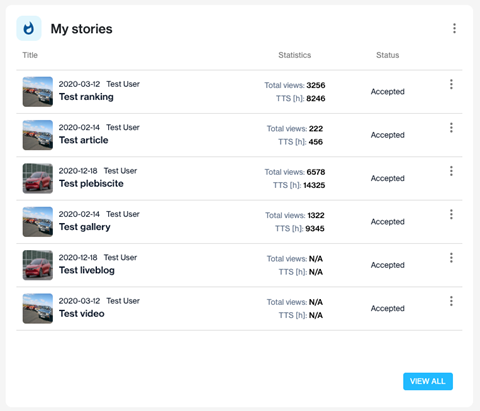
Task: Open the Test ranking story title
Action: click(86, 97)
